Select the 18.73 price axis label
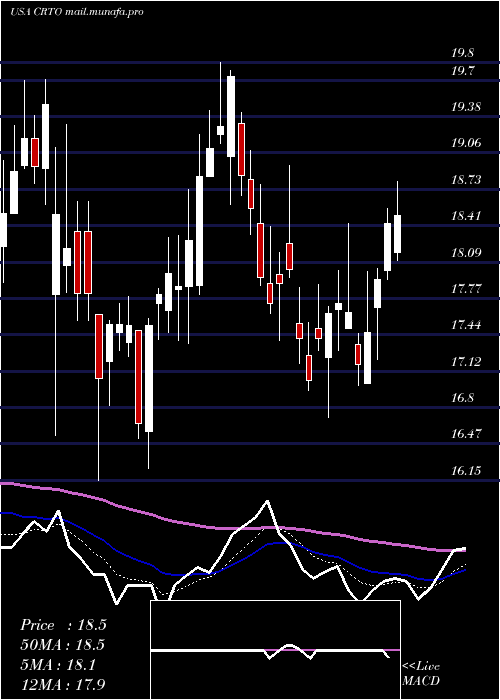The image size is (500, 700). click(x=466, y=179)
